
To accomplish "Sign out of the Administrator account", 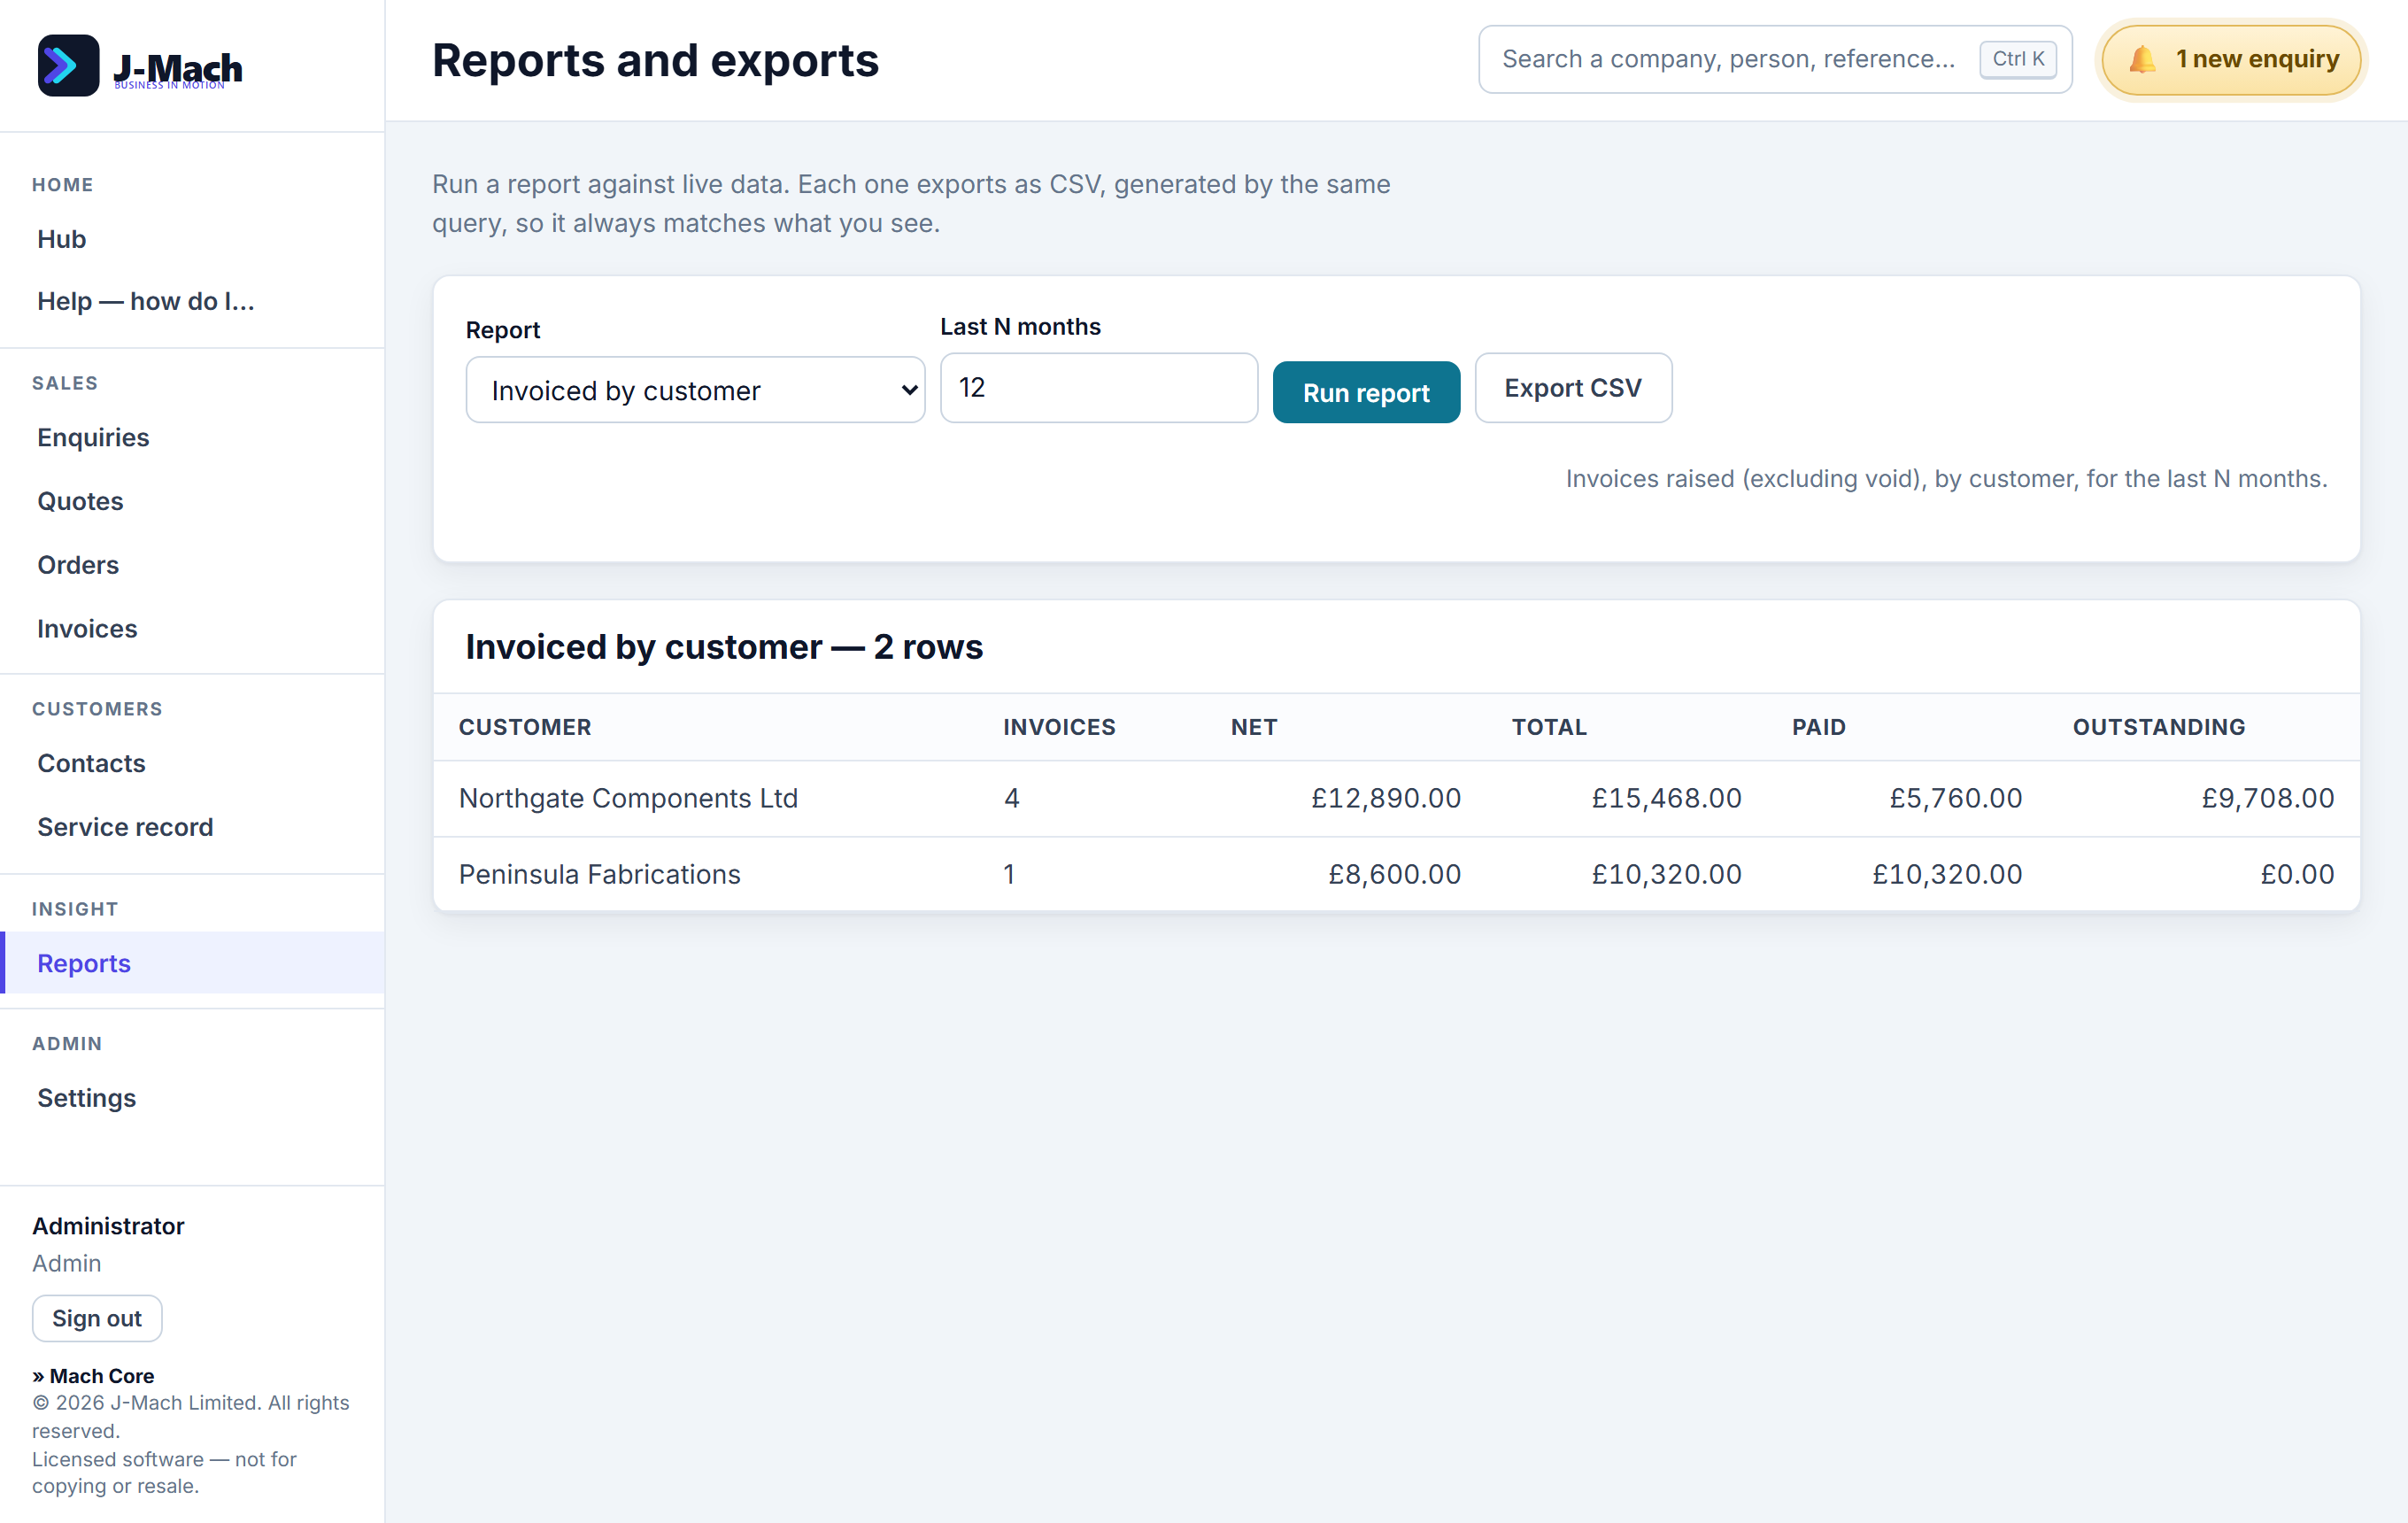I will pos(97,1318).
